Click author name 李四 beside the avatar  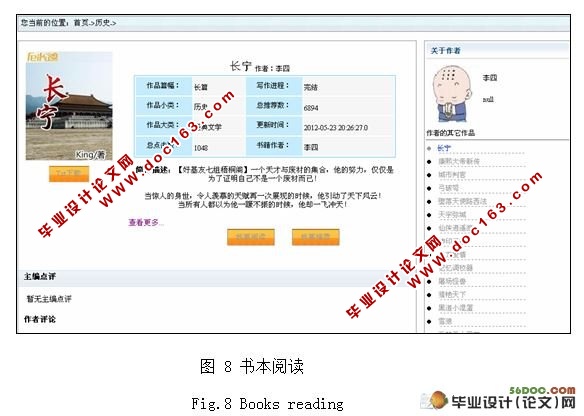490,78
